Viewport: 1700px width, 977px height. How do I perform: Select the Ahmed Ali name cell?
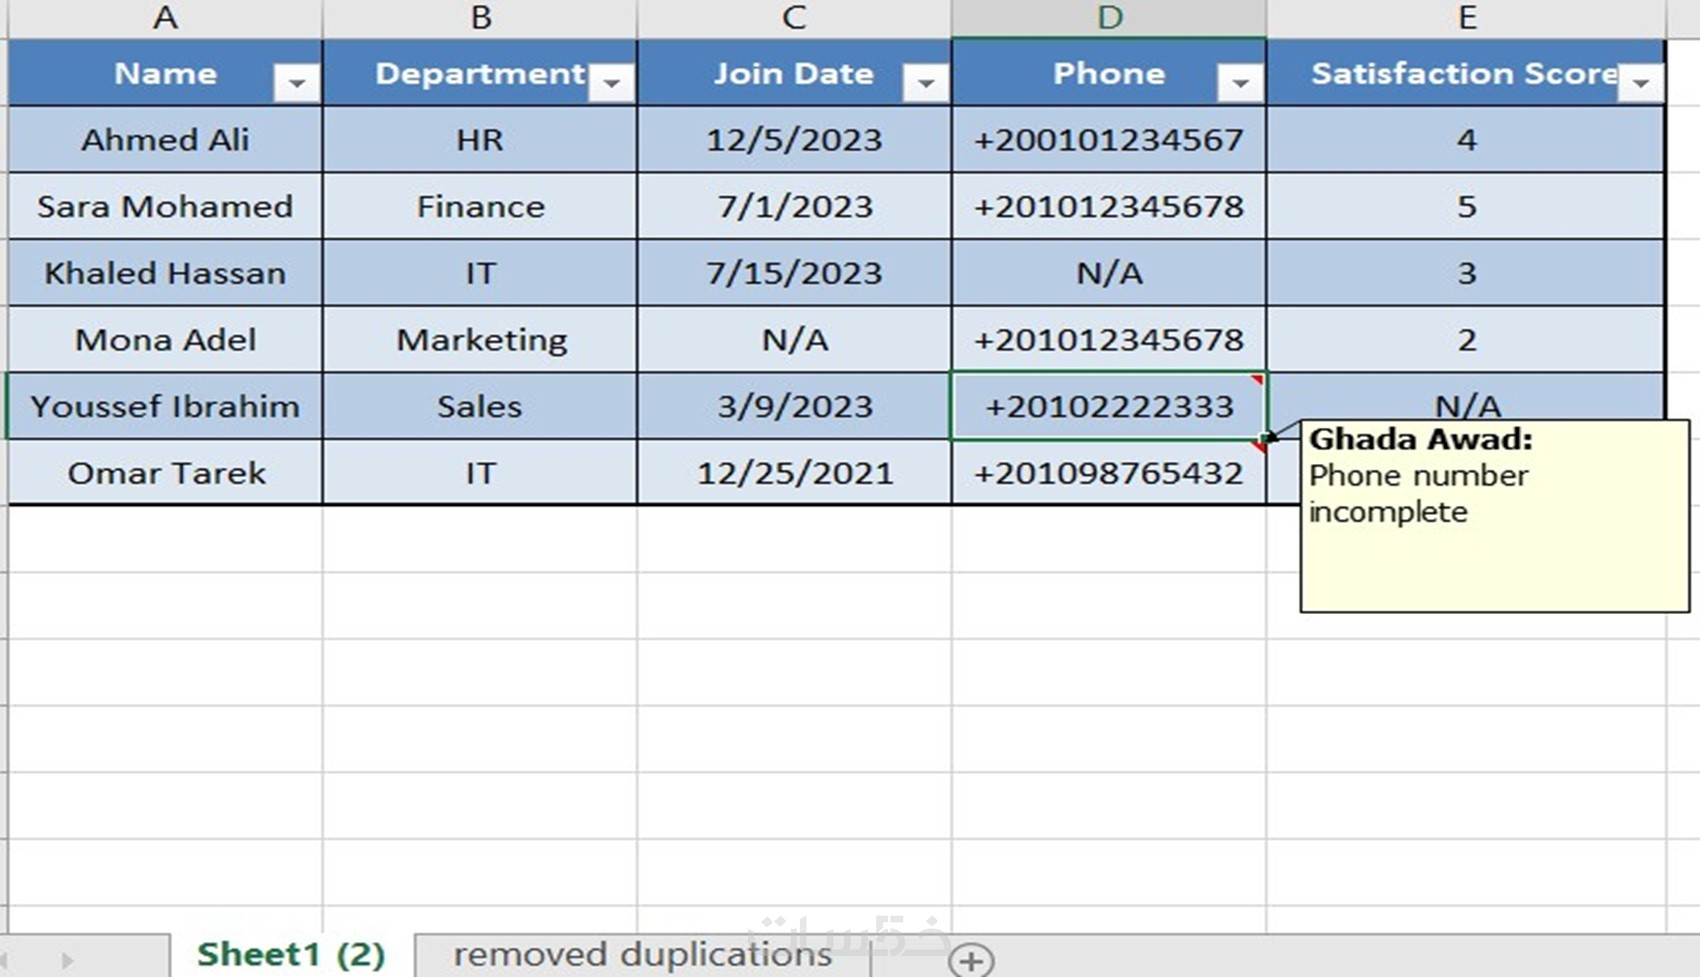[165, 139]
